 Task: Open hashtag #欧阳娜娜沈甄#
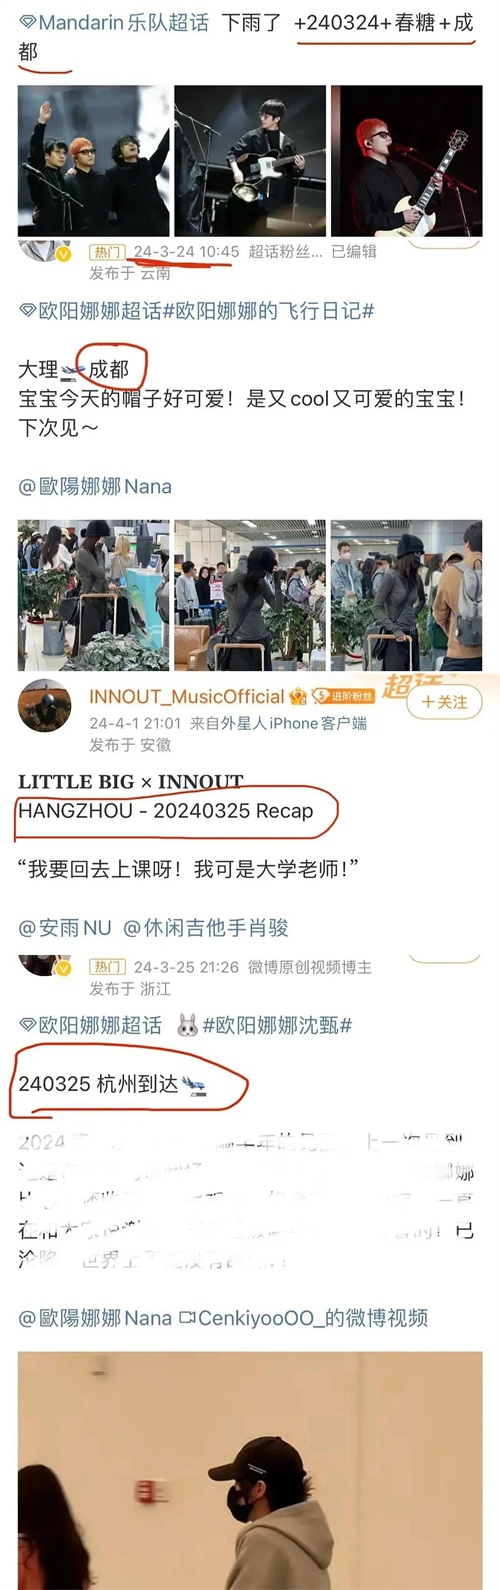pyautogui.click(x=277, y=1025)
